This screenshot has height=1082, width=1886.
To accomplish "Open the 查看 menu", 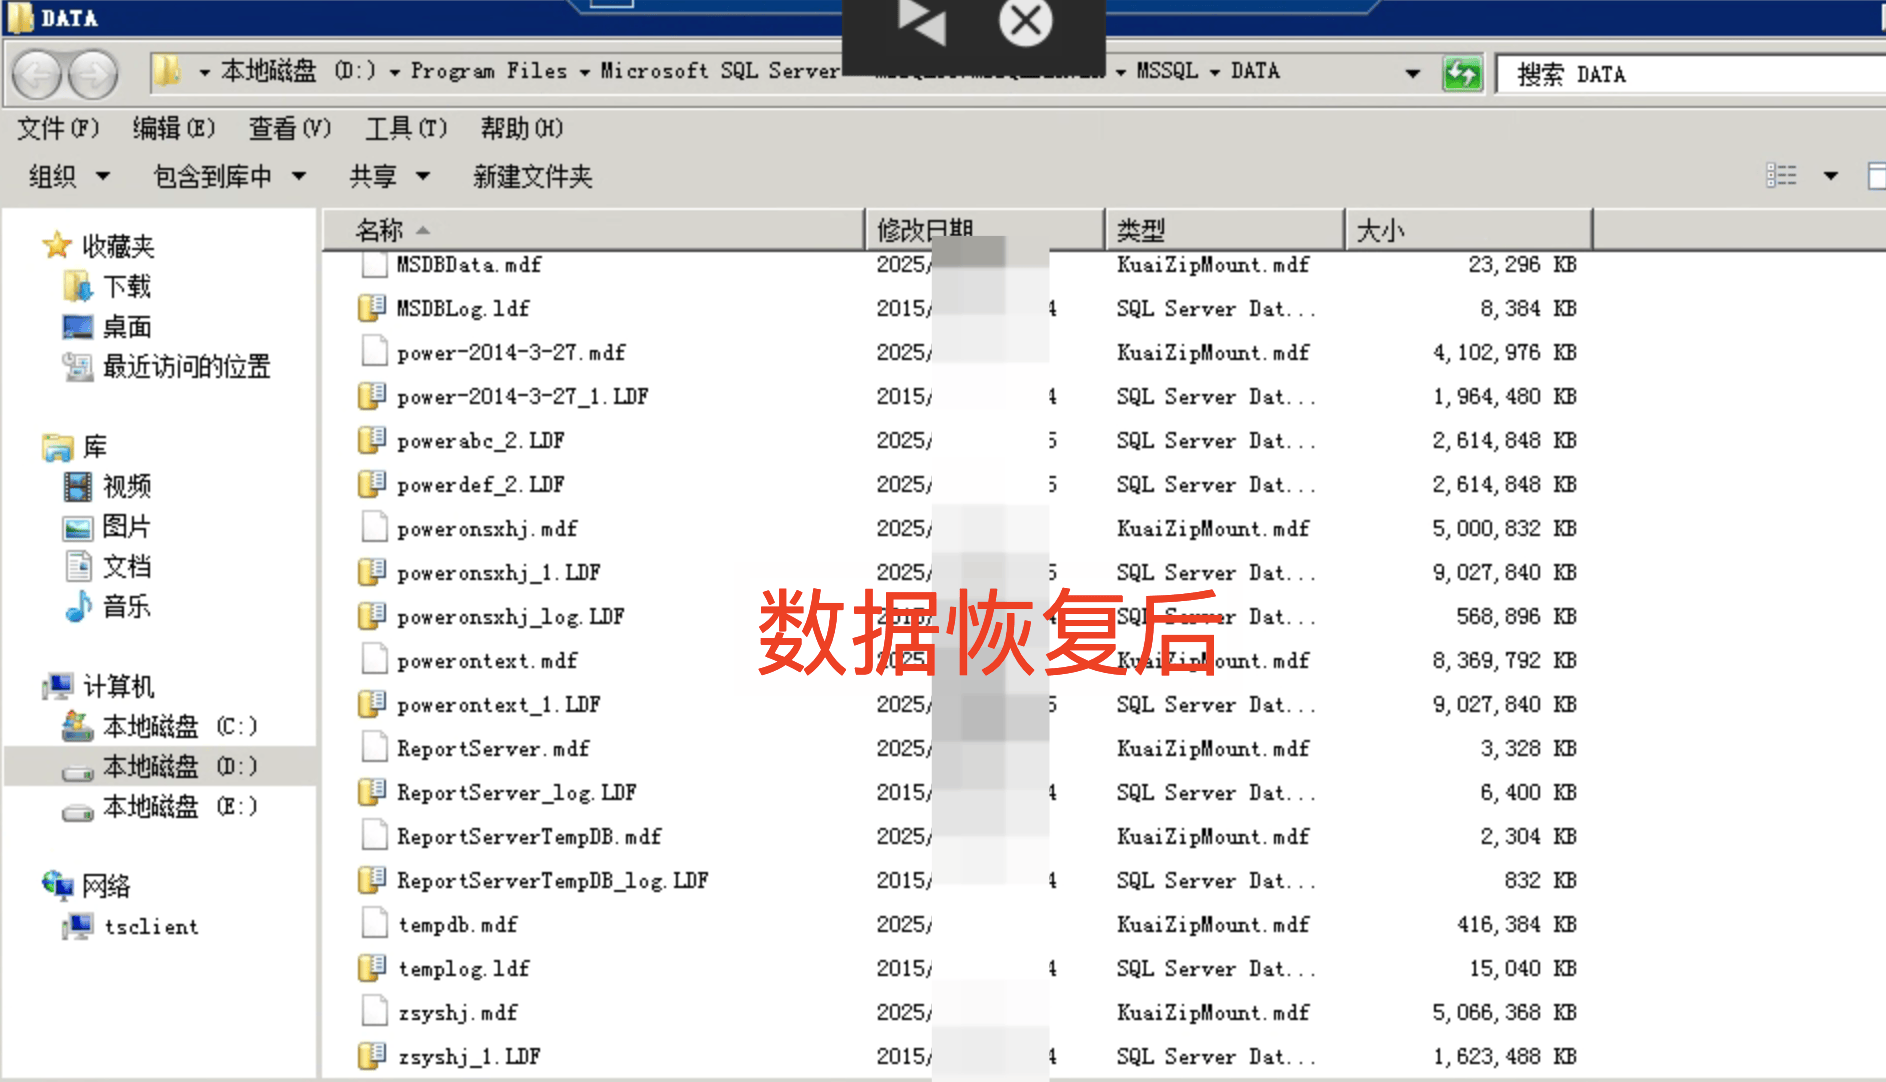I will (x=287, y=128).
